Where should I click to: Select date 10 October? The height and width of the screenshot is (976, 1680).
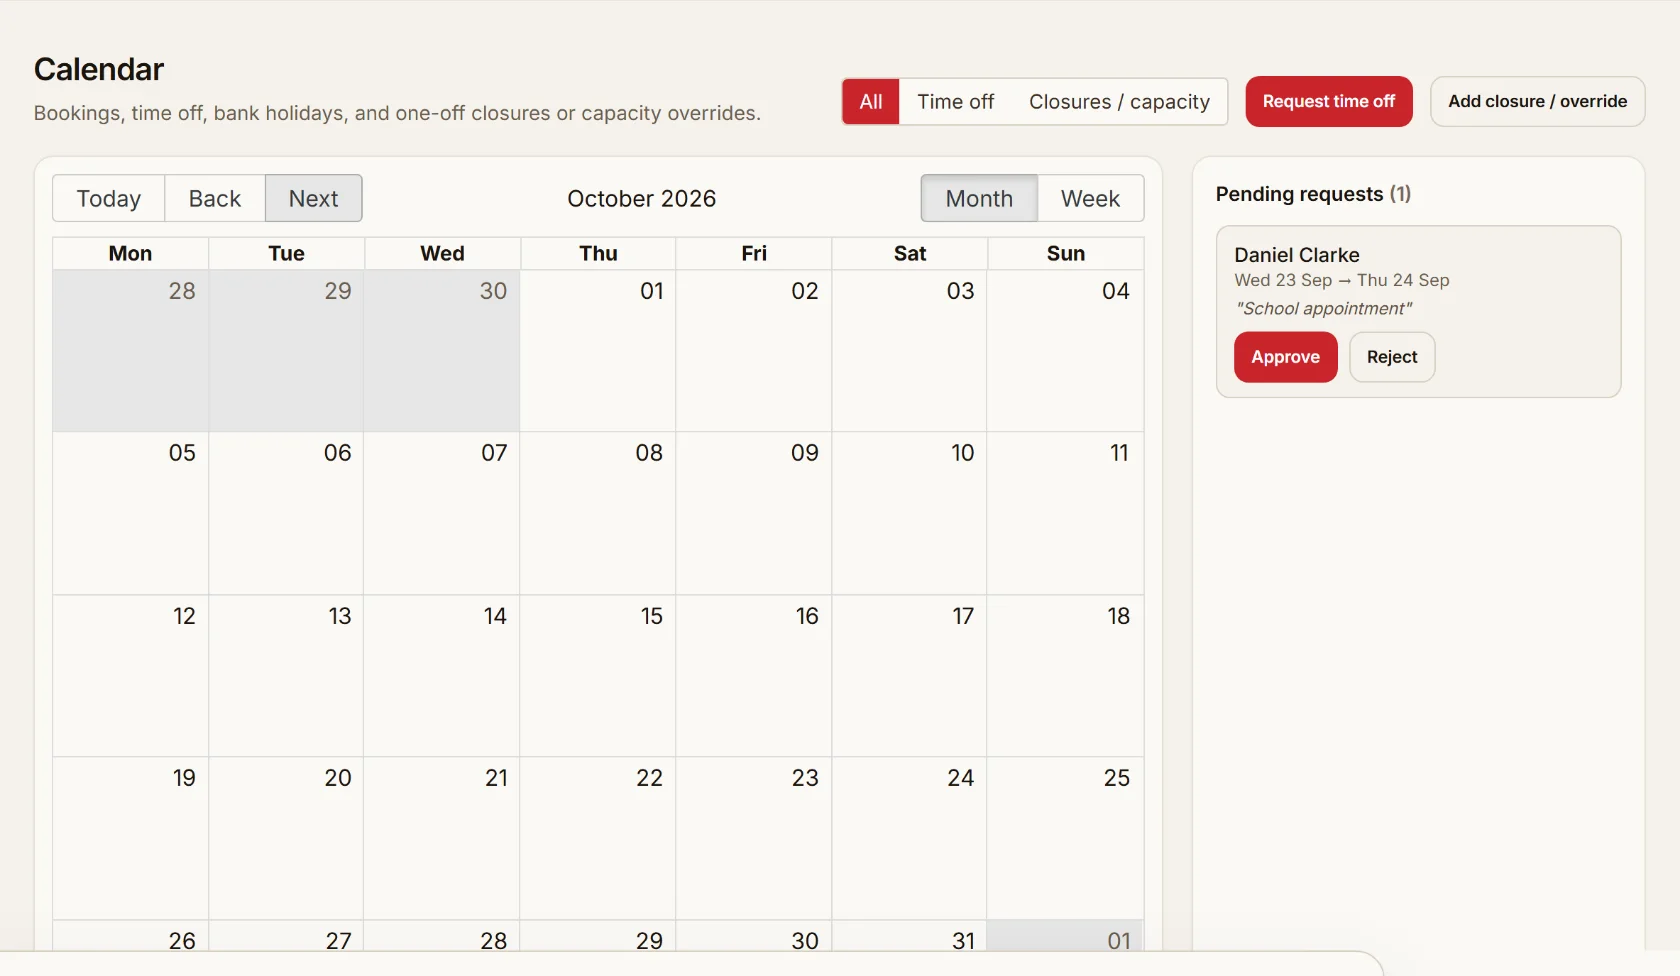[x=963, y=453]
